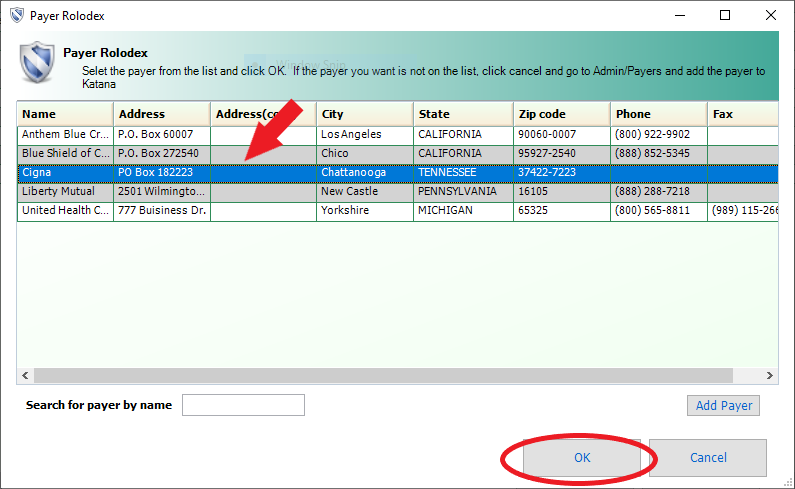
Task: Click the MICHIGAN state cell
Action: (x=463, y=210)
